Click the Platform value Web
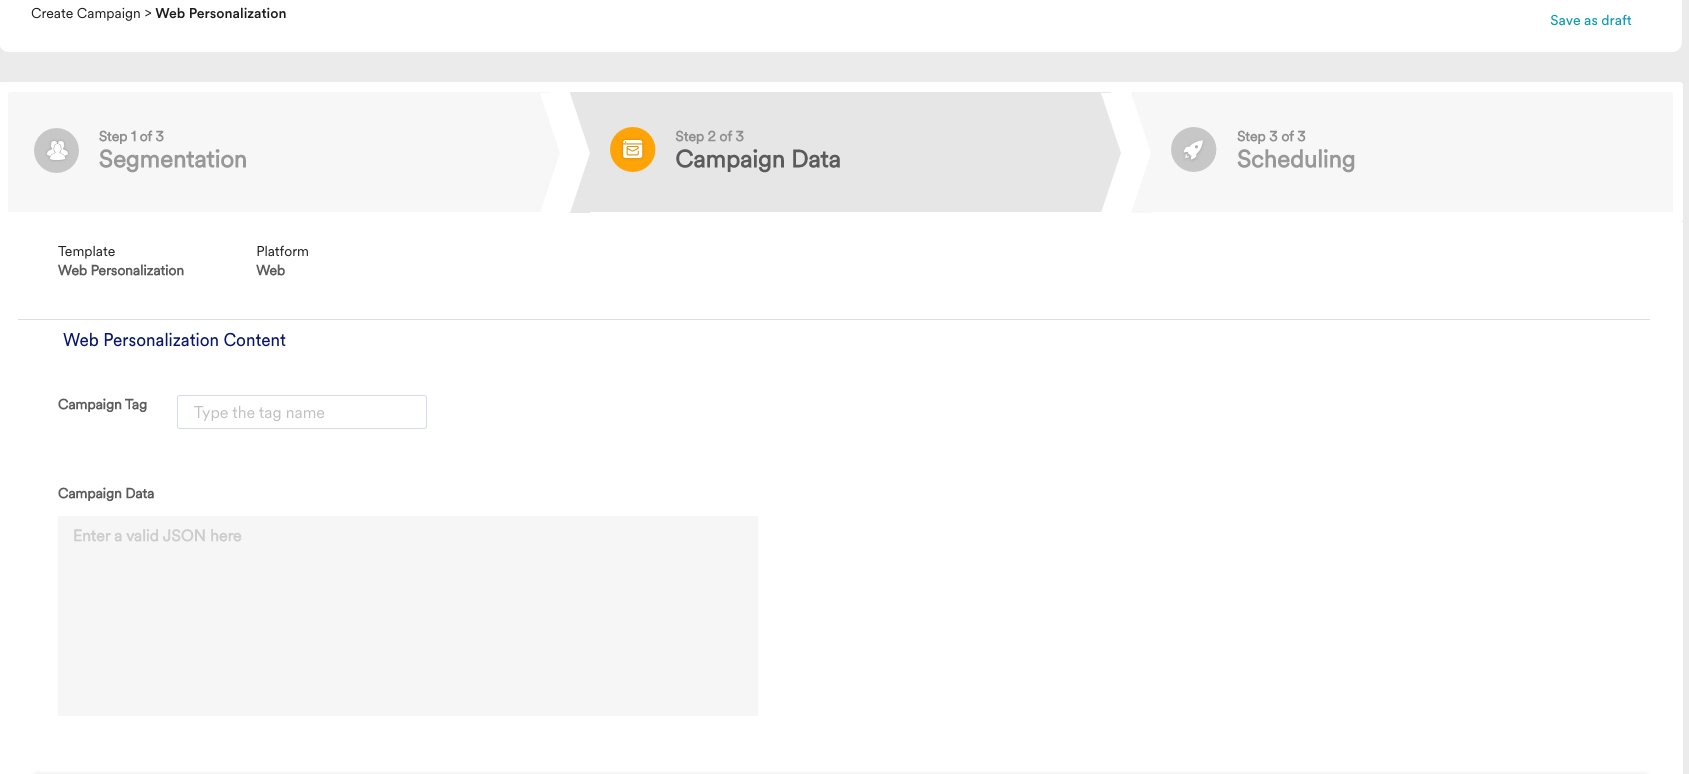Screen dimensions: 1689x774 click(x=271, y=270)
